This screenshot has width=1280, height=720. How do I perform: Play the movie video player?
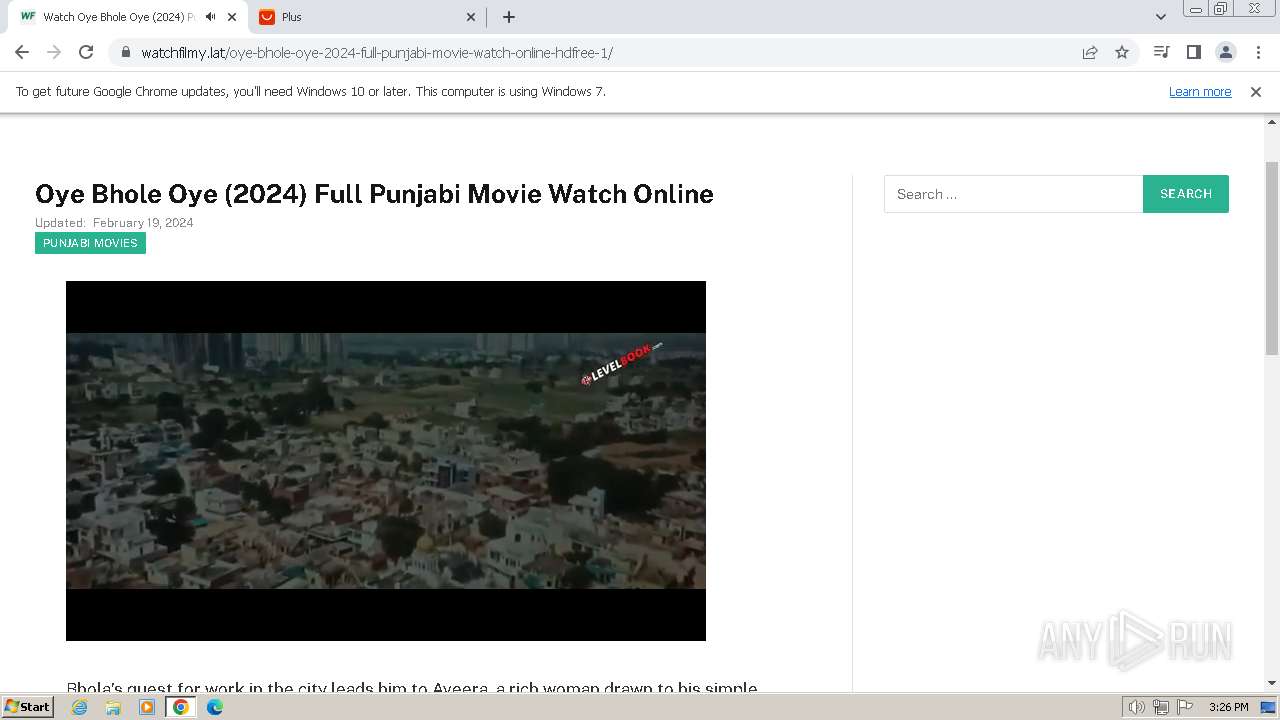[x=386, y=461]
